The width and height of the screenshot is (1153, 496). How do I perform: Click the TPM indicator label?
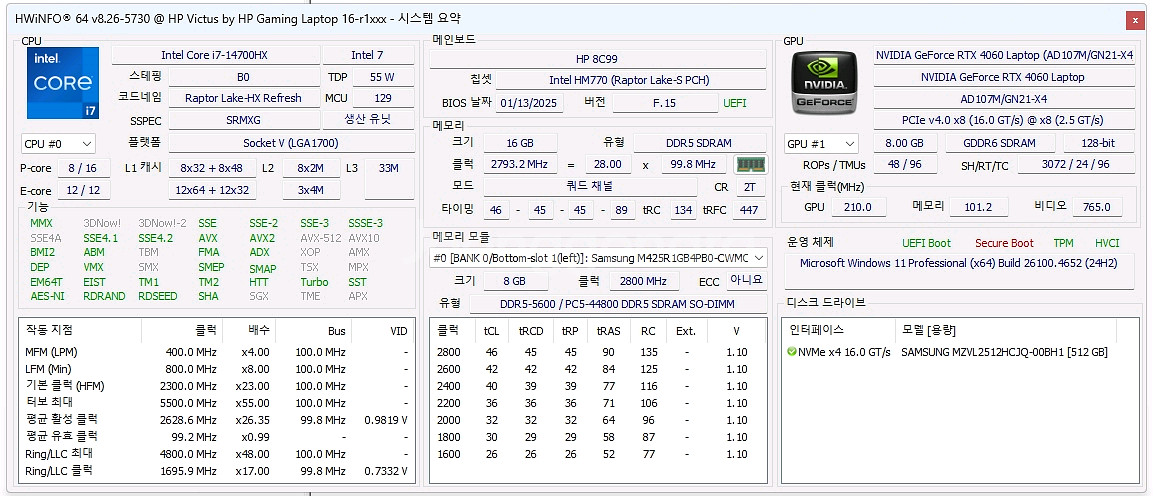(x=1063, y=243)
